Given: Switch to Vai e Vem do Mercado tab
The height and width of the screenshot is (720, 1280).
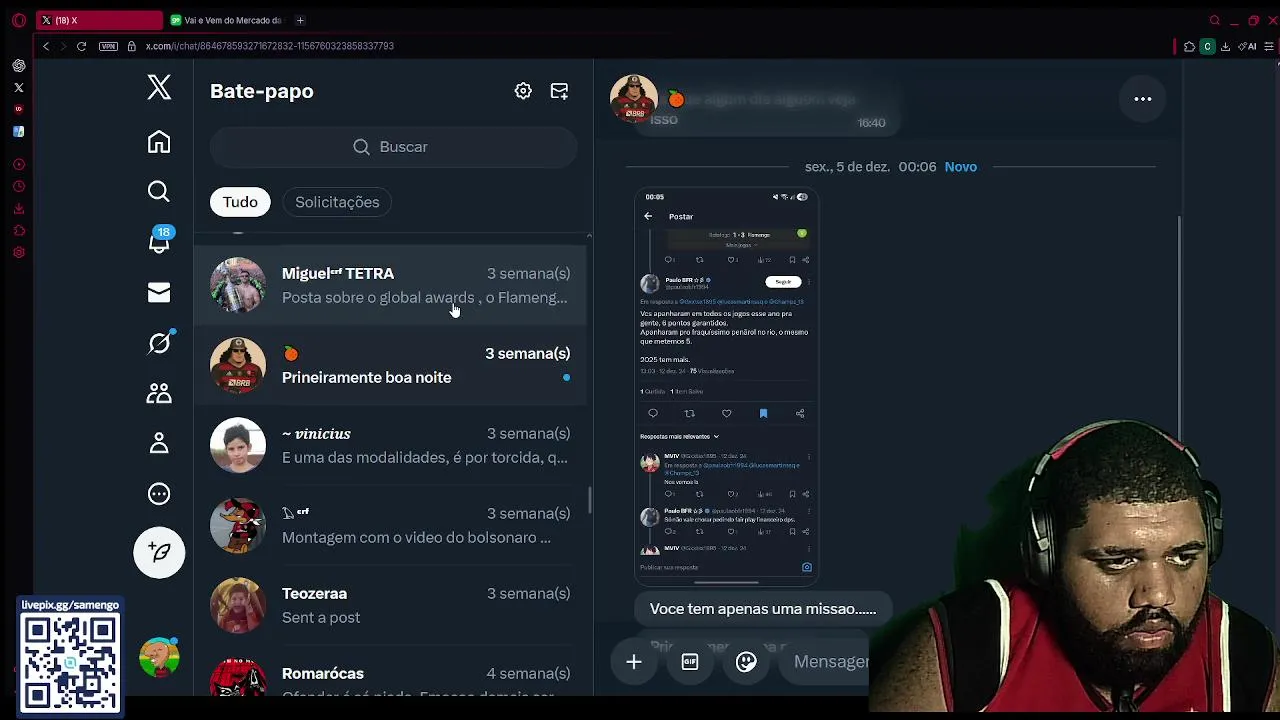Looking at the screenshot, I should pyautogui.click(x=227, y=20).
